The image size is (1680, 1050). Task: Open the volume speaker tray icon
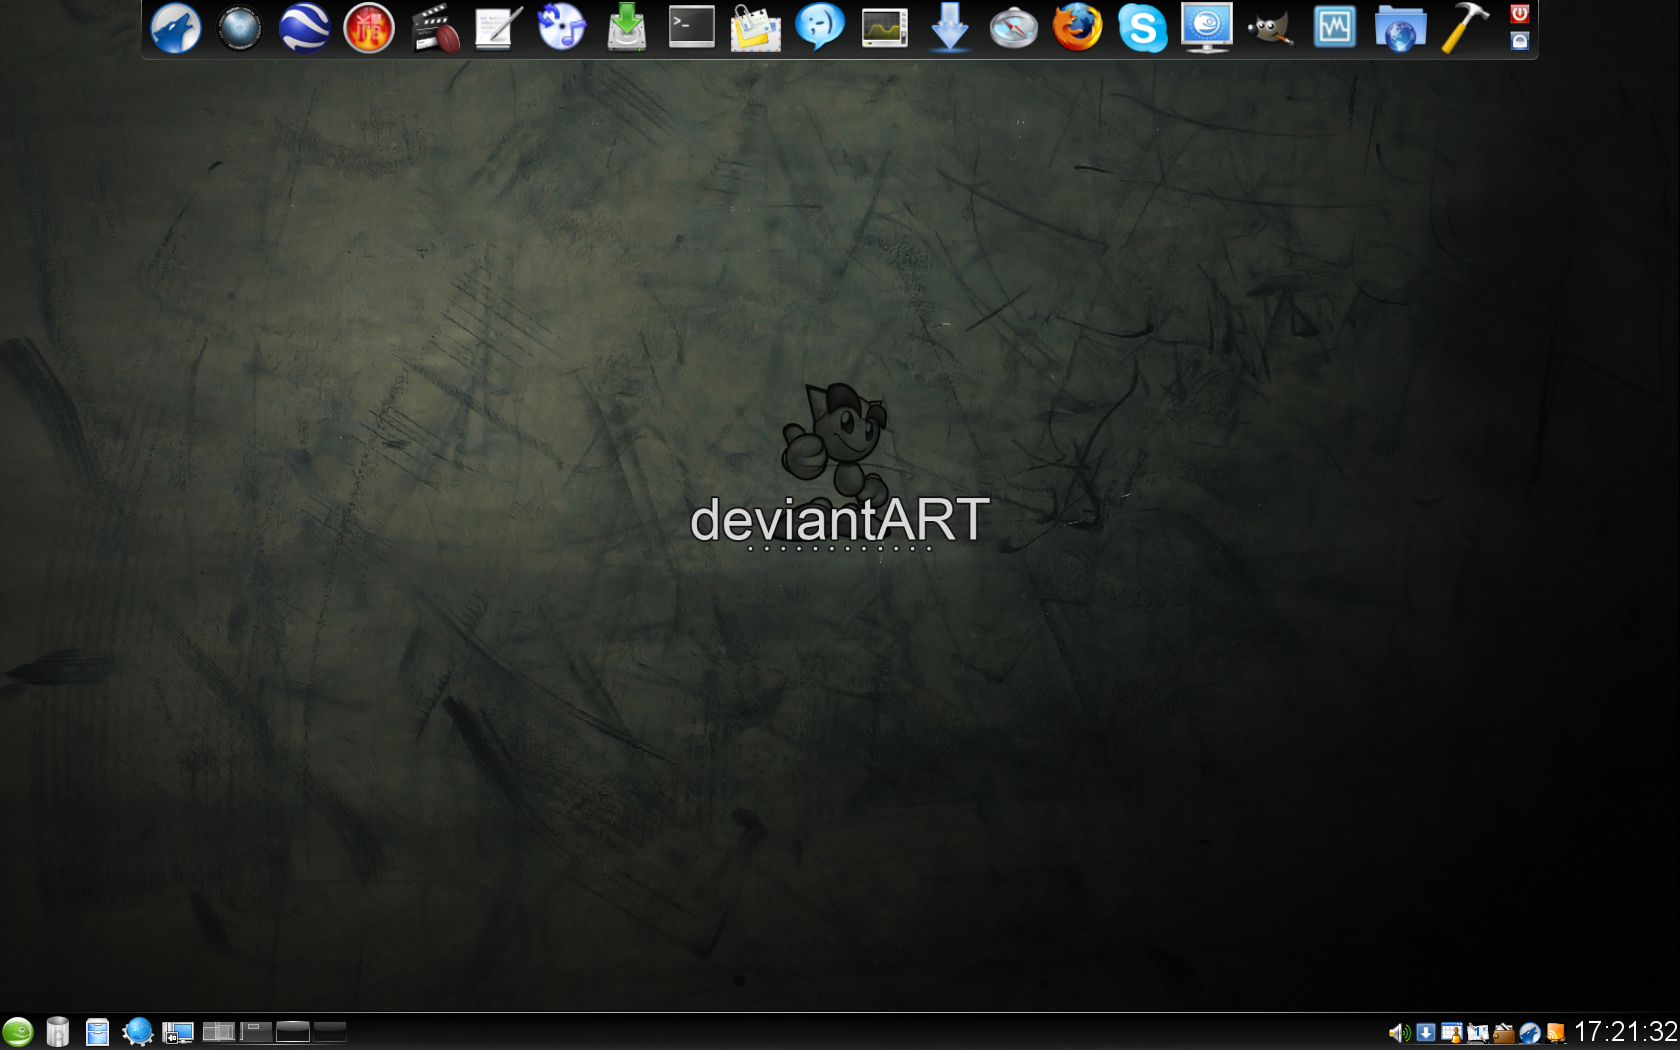(1400, 1033)
